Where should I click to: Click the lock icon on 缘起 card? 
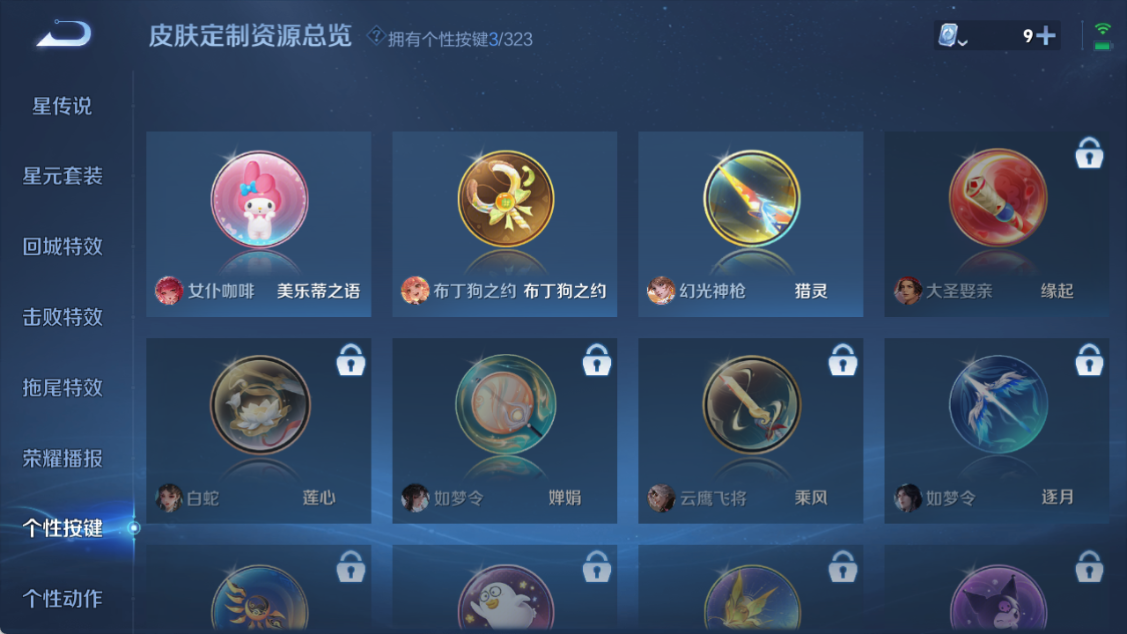pyautogui.click(x=1089, y=152)
